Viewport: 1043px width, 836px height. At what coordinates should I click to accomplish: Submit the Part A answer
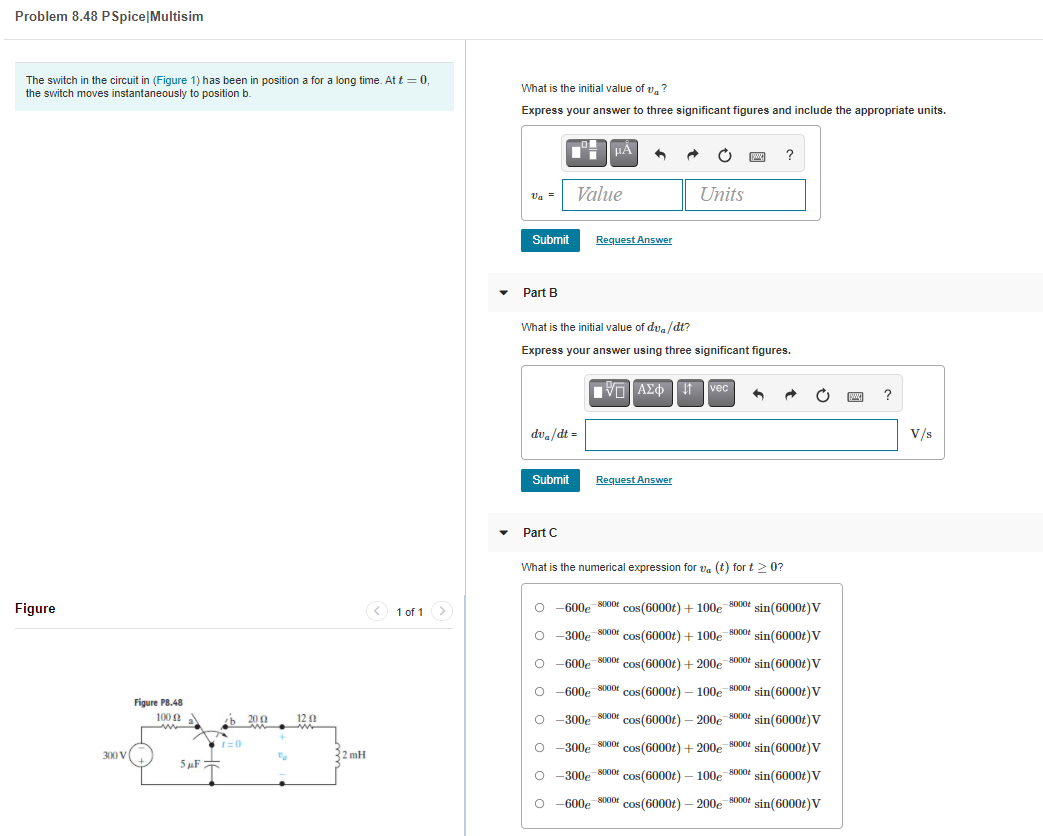click(x=550, y=240)
